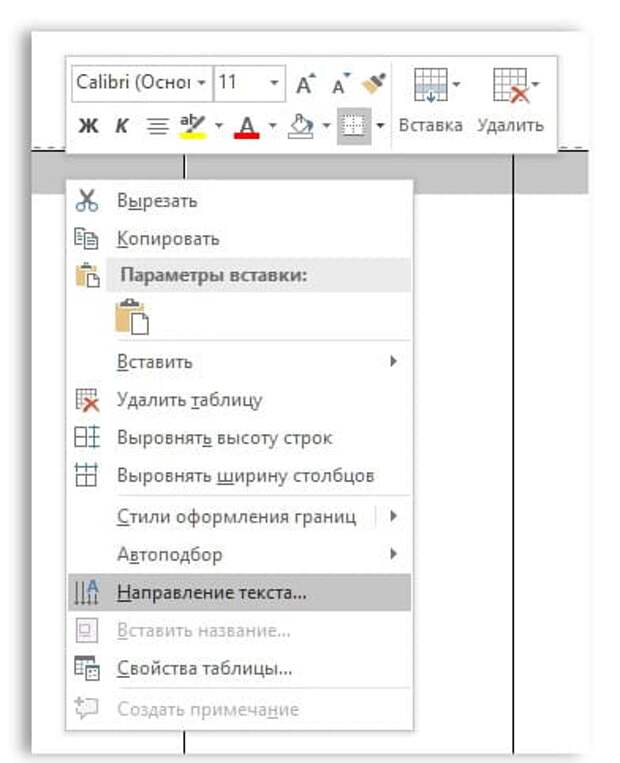
Task: Click the copy icon beside Копировать
Action: (86, 238)
